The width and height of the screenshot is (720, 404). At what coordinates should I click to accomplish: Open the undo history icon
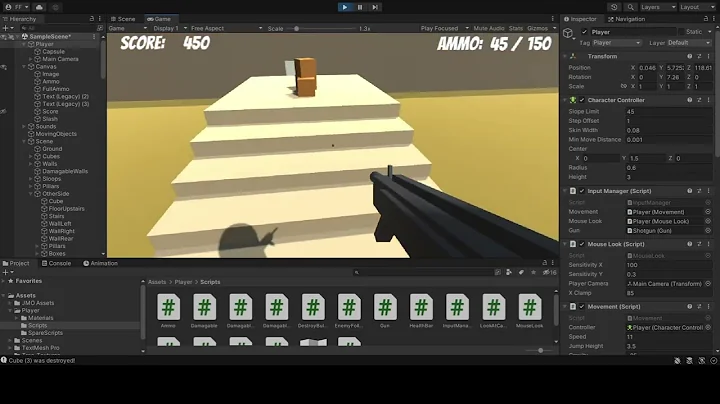click(614, 7)
